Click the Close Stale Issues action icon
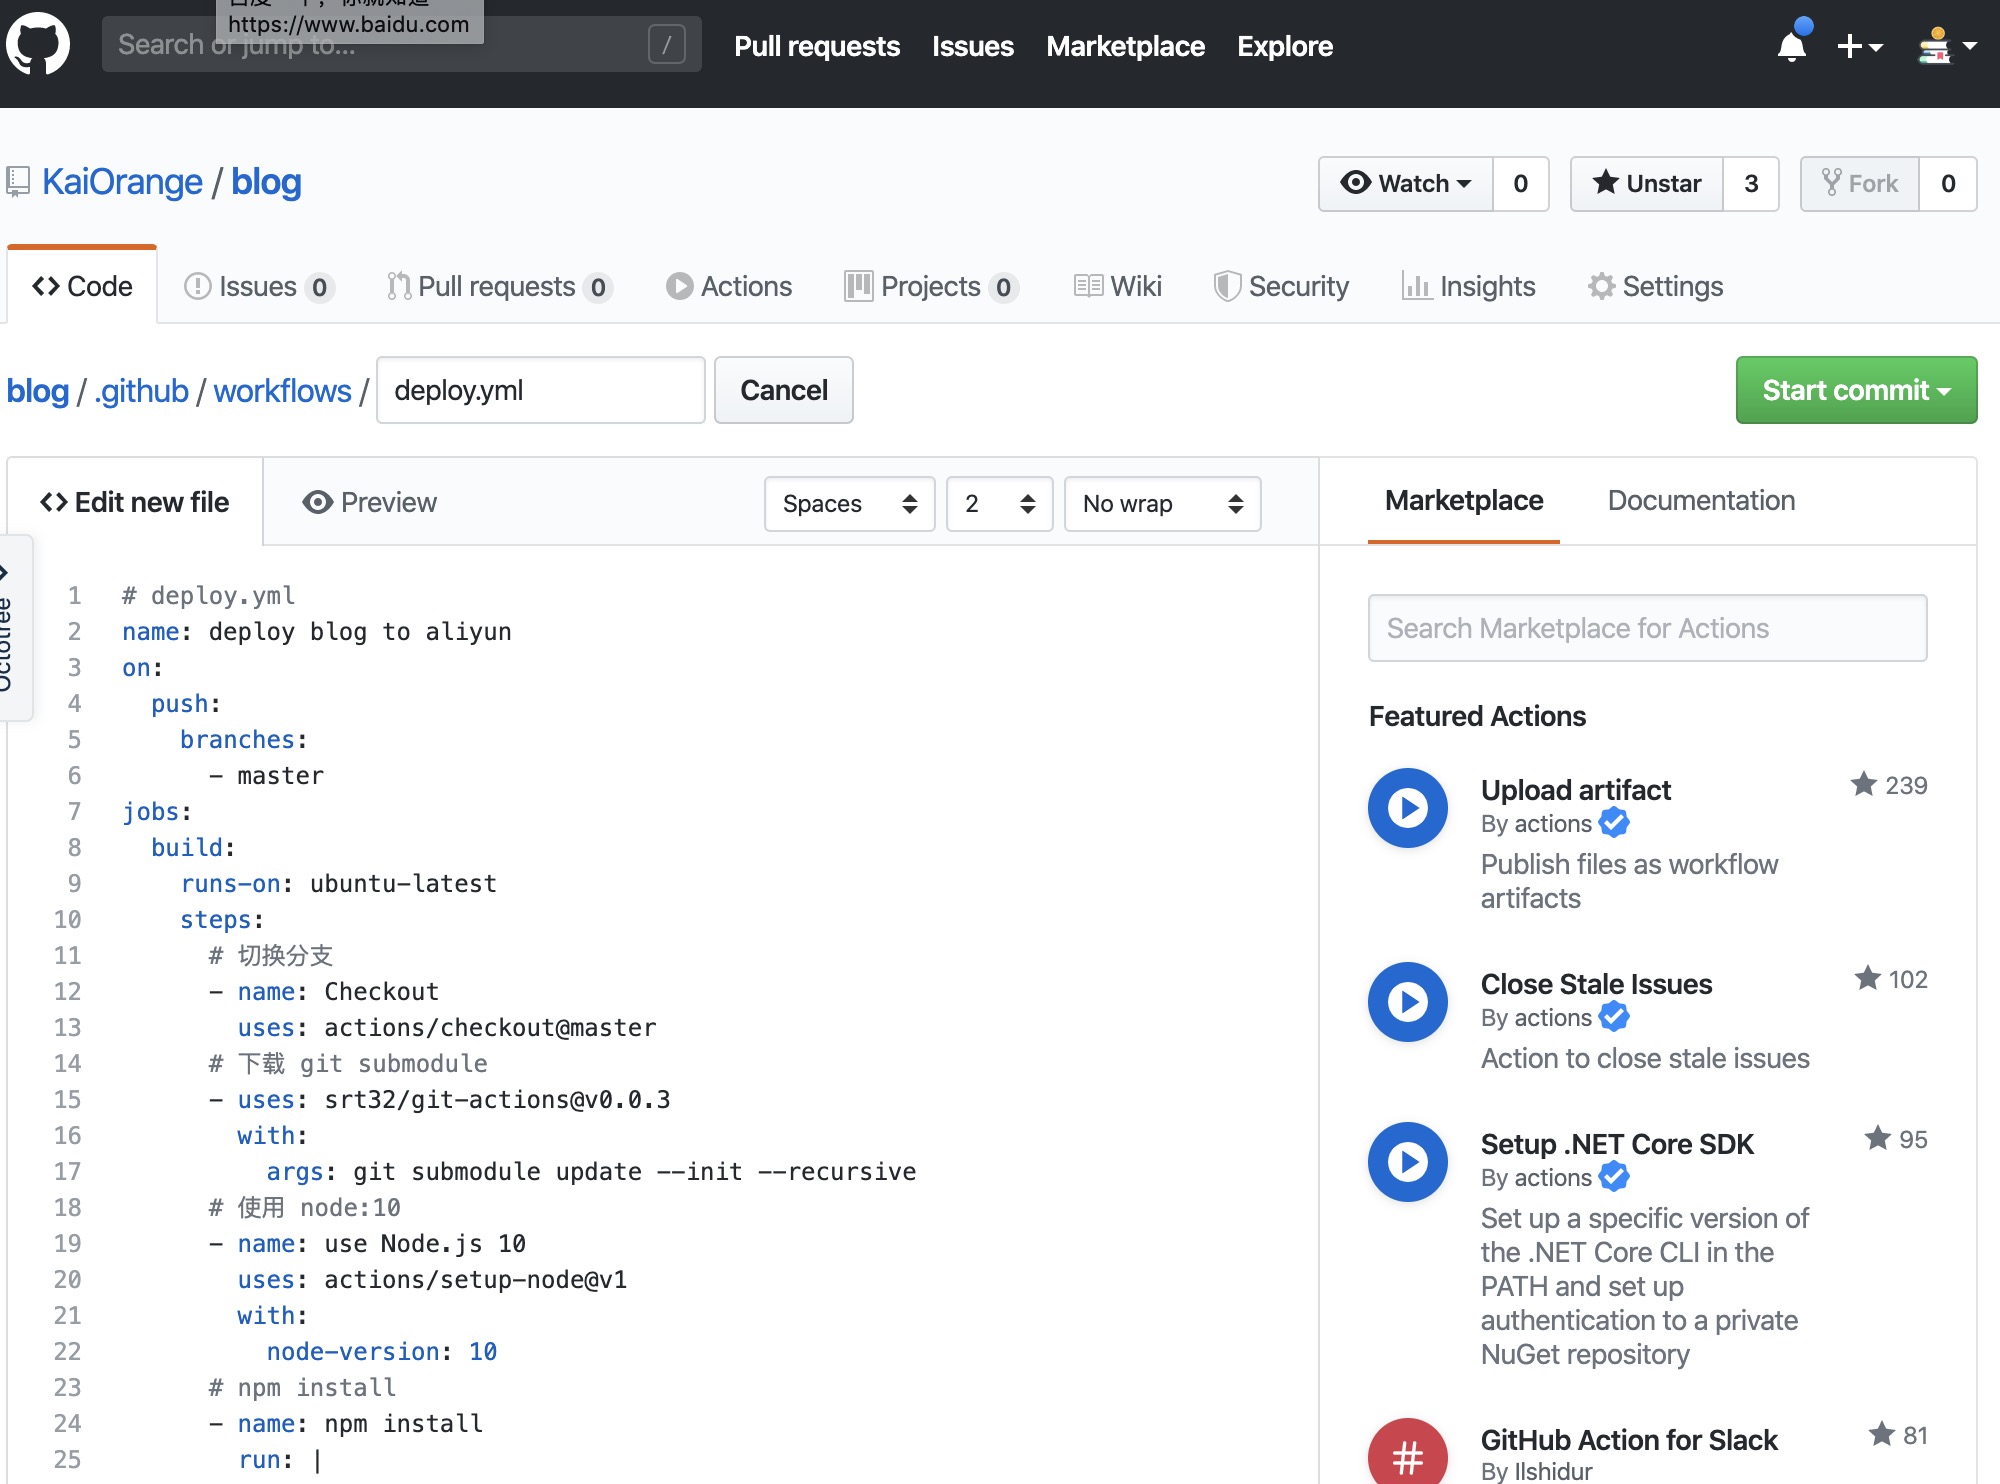 tap(1408, 1002)
